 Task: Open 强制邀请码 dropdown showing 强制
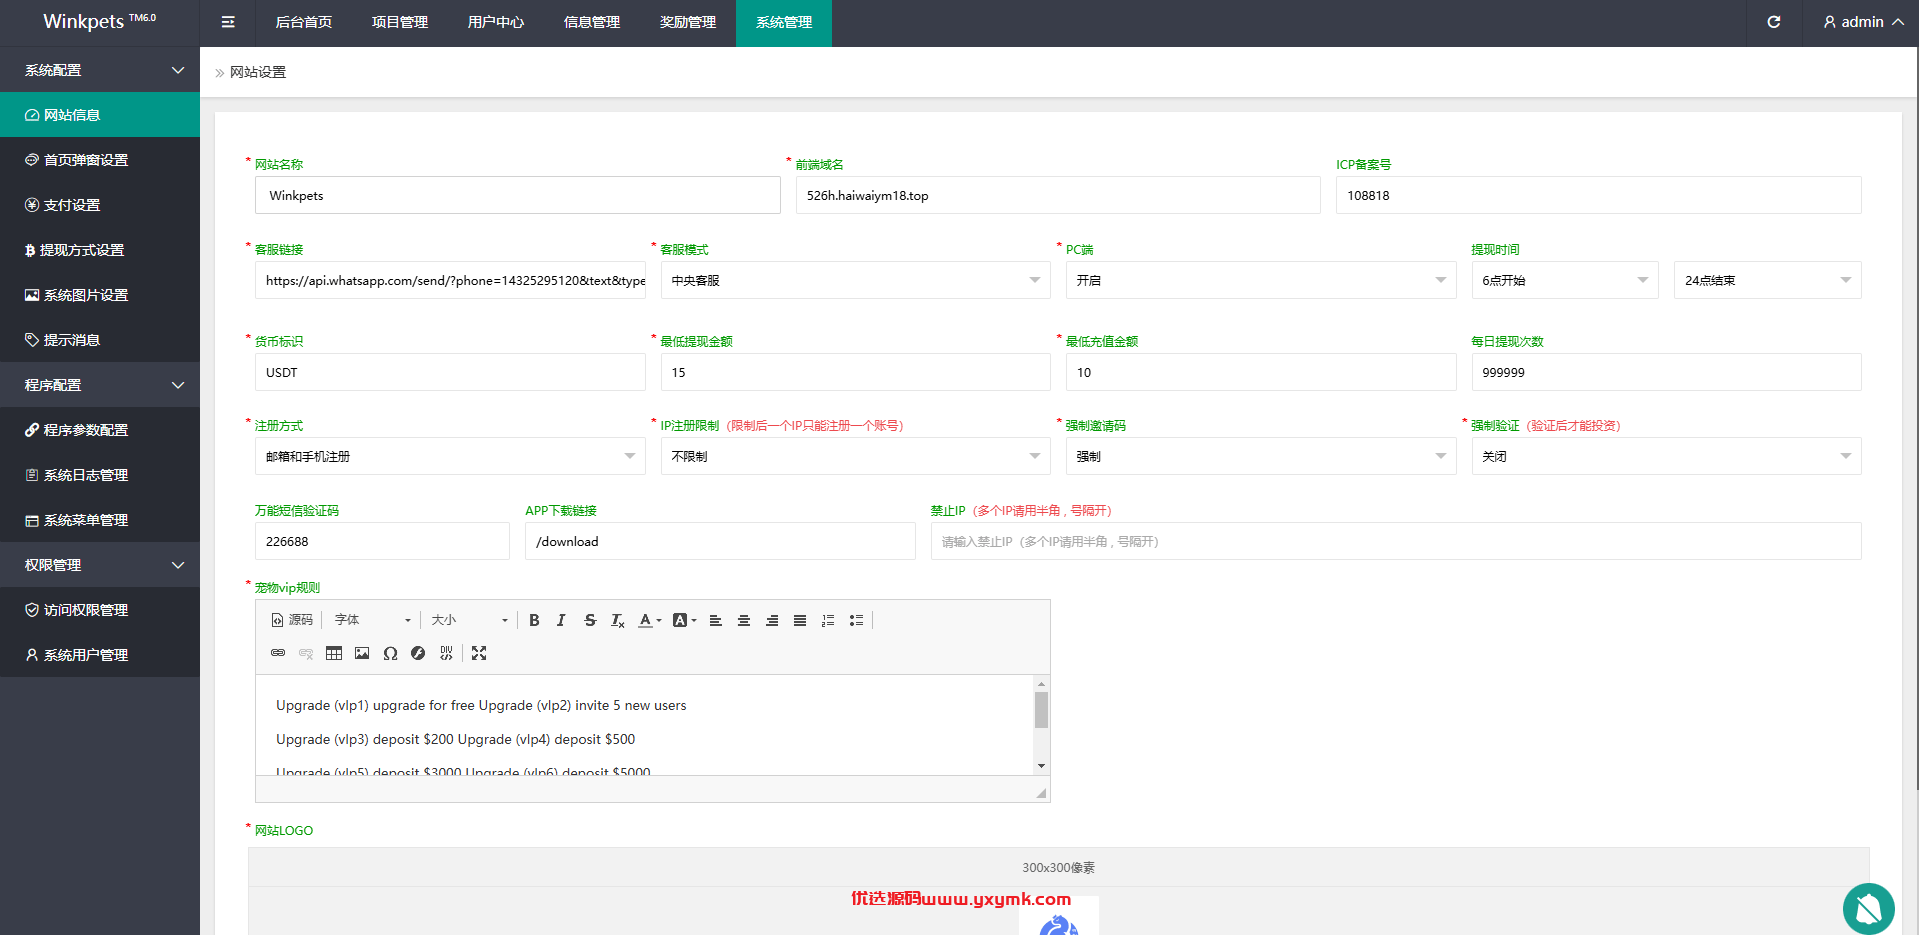(1260, 456)
